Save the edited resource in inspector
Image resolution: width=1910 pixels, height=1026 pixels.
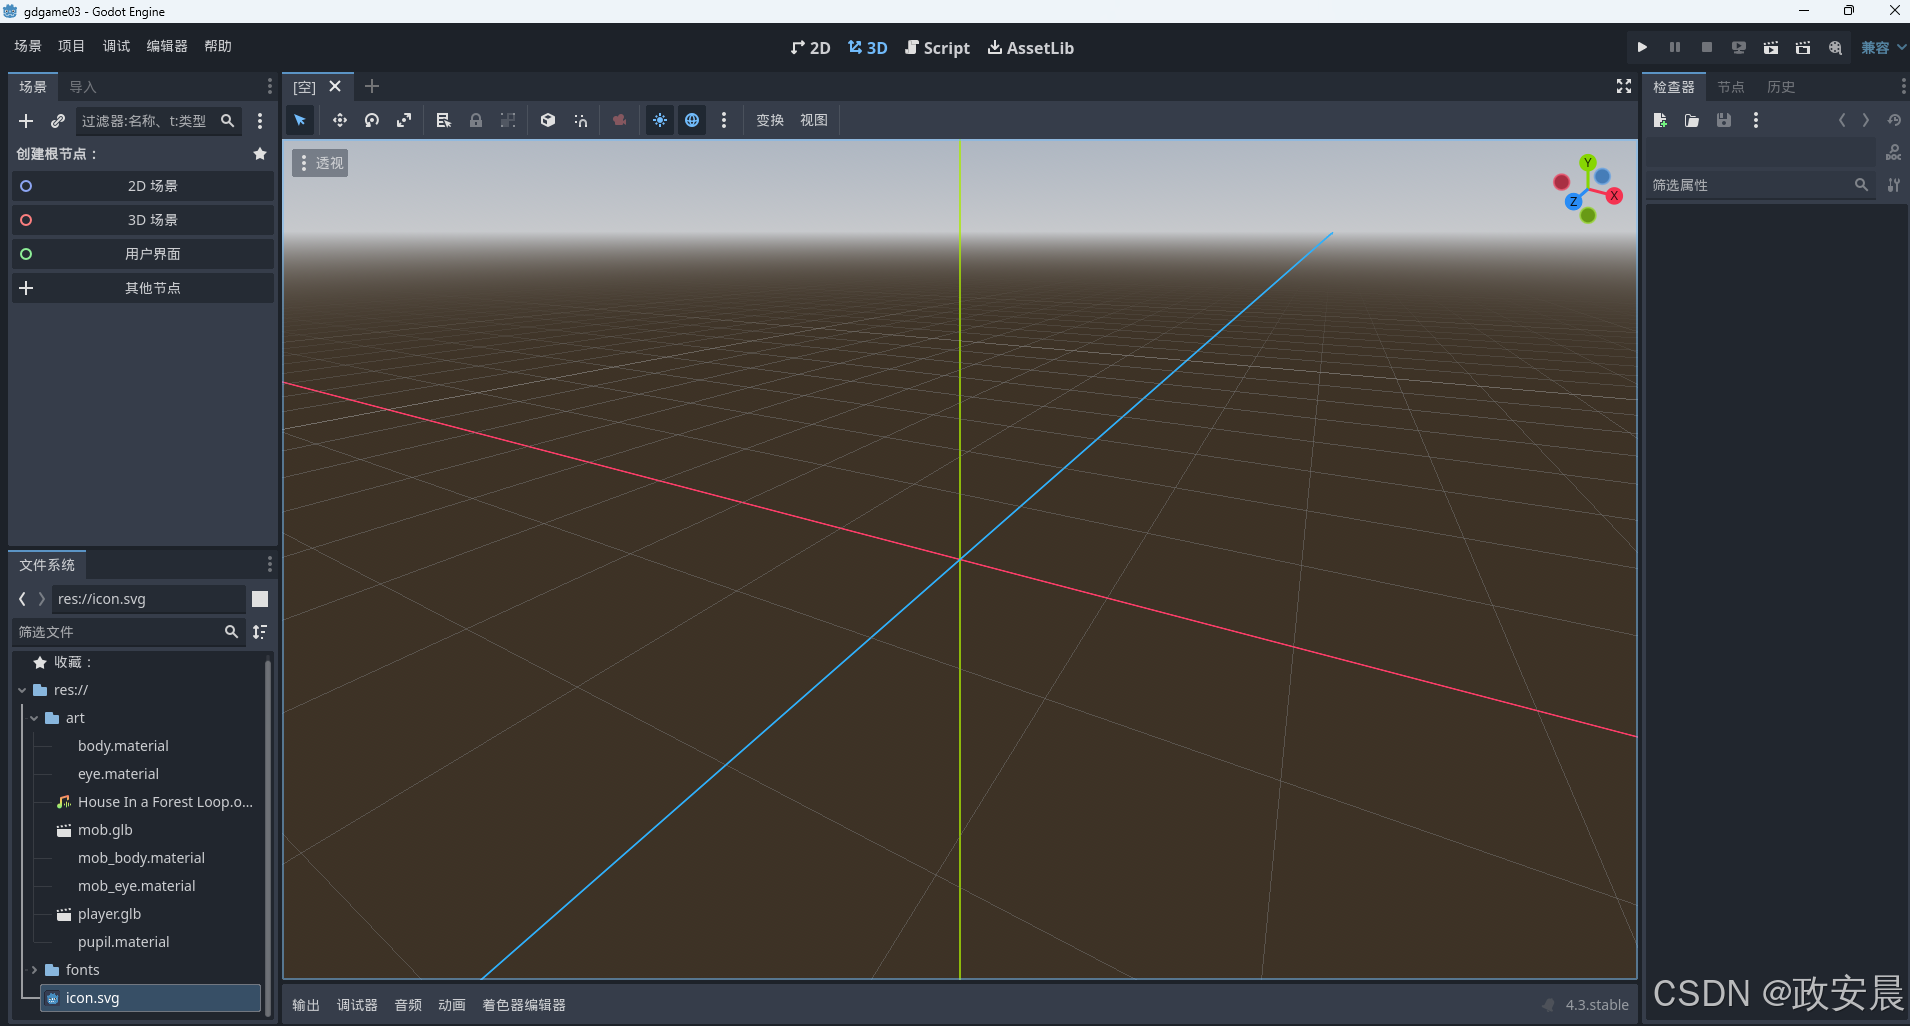click(1724, 120)
